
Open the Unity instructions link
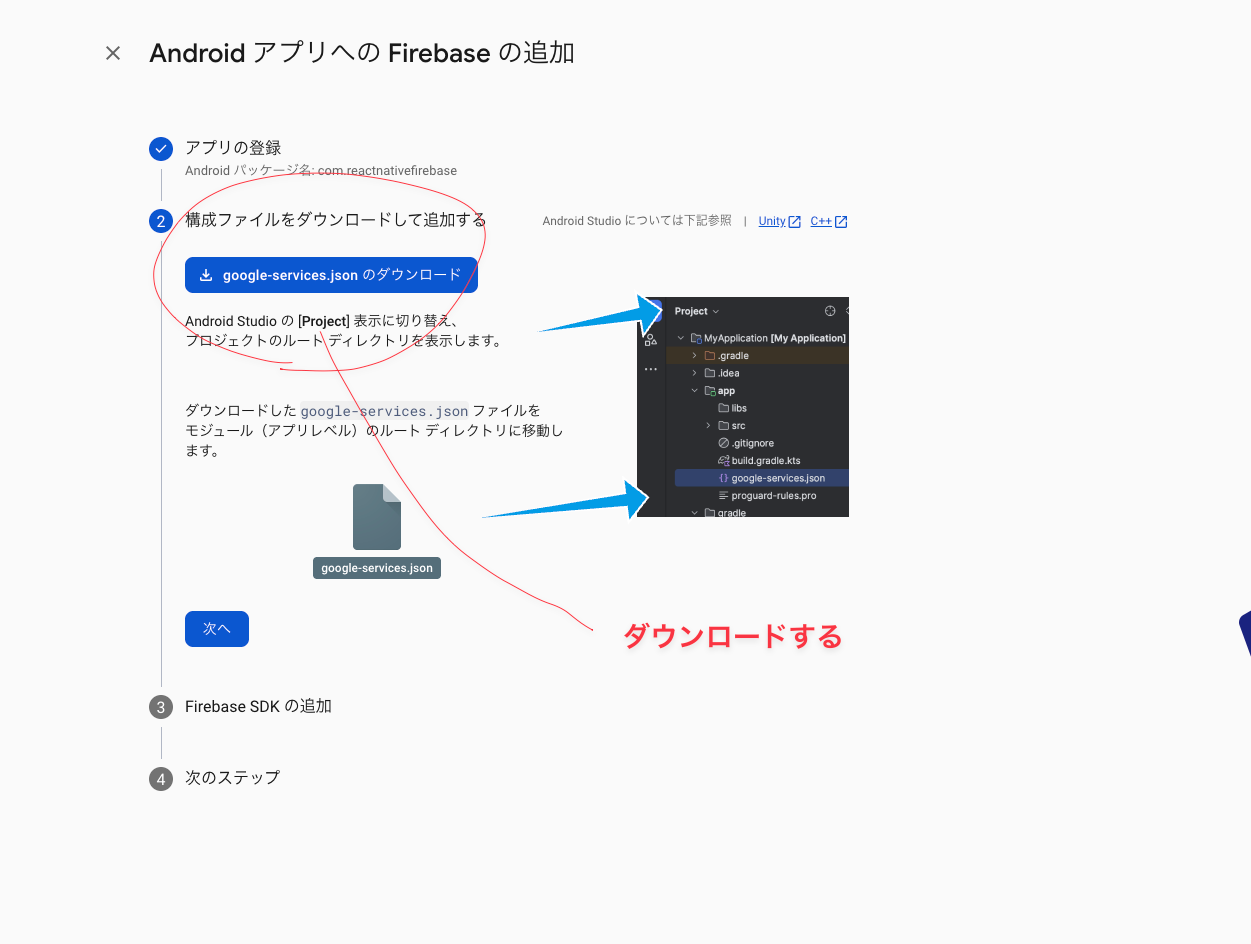[772, 221]
